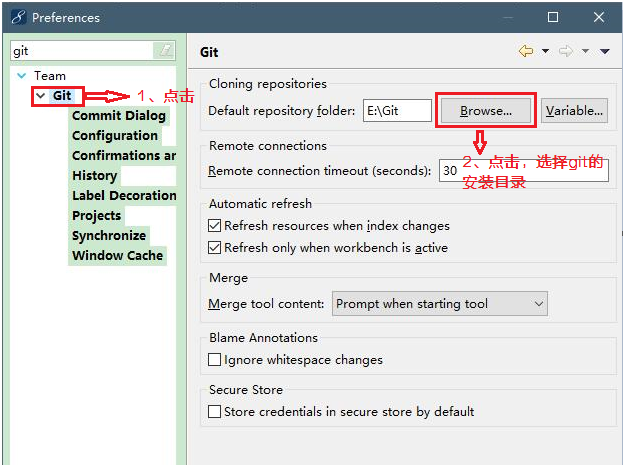Click the Preferences window app icon
The width and height of the screenshot is (625, 467).
(x=18, y=18)
